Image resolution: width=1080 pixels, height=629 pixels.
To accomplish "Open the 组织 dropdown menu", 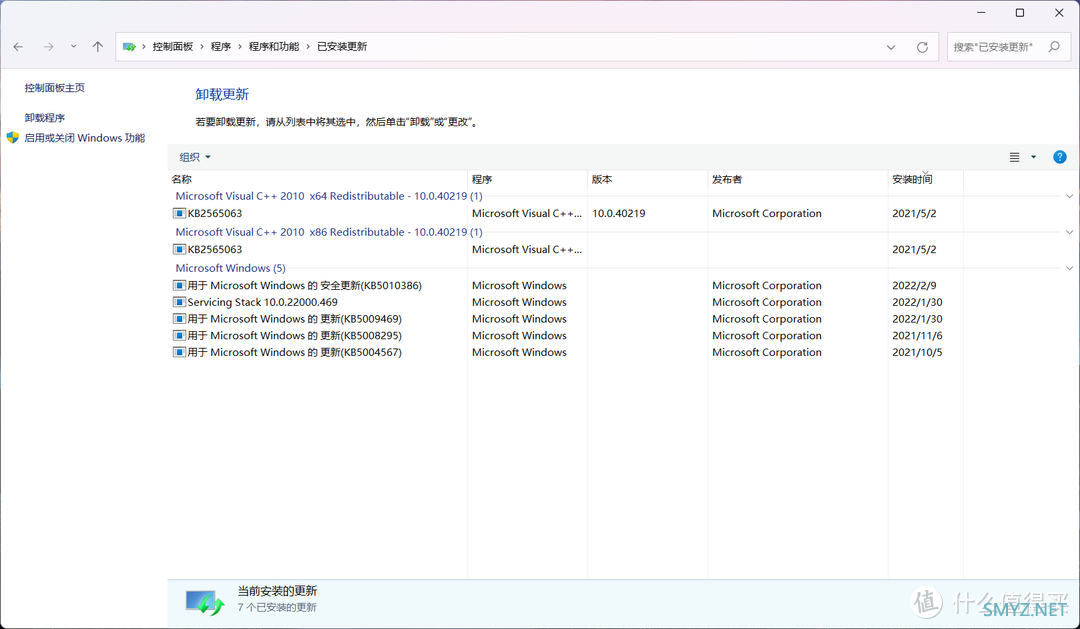I will 195,157.
